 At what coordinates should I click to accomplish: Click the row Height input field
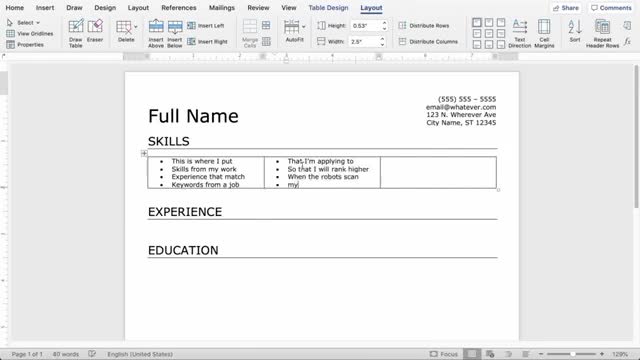pos(366,25)
